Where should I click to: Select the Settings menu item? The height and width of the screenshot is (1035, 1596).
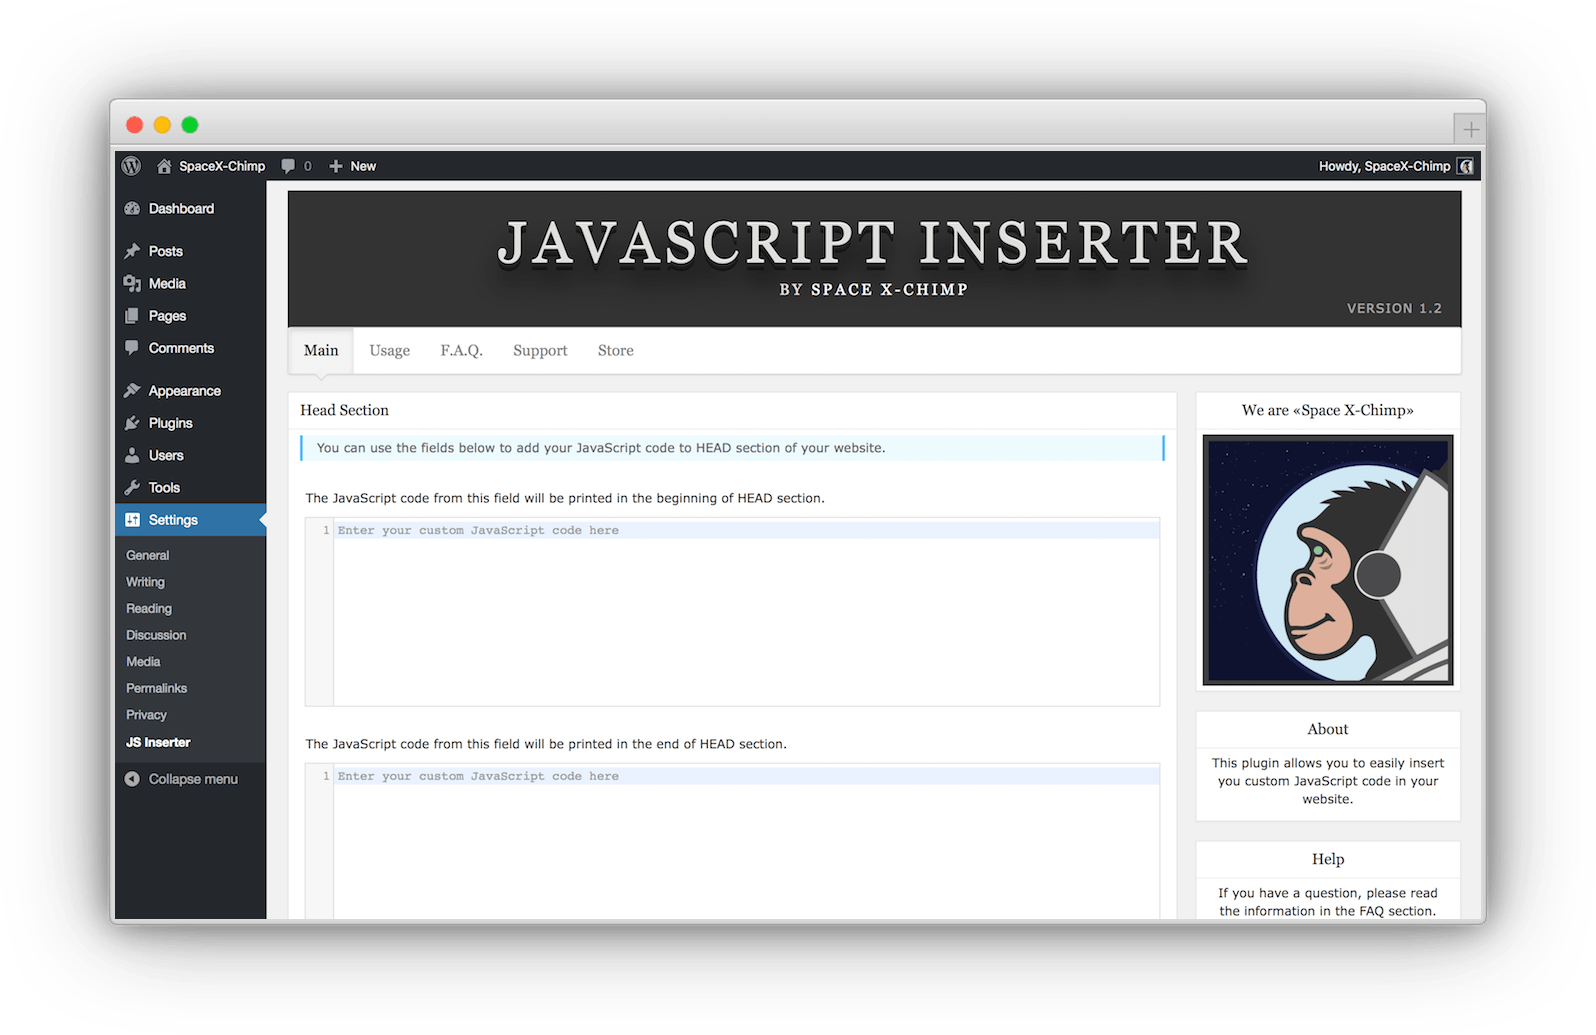coord(190,520)
